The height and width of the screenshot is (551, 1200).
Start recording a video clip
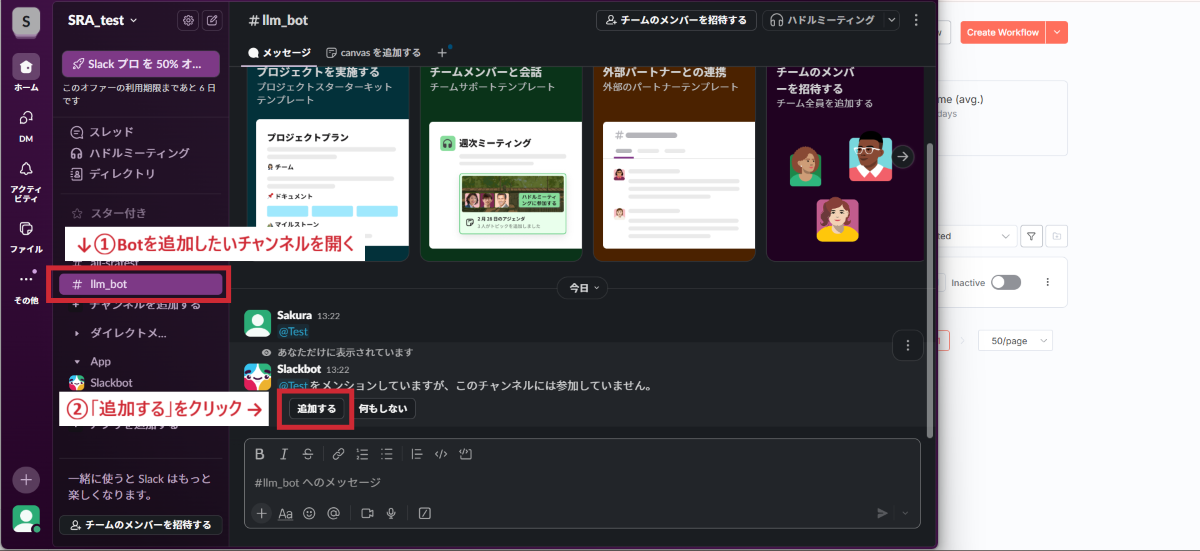click(367, 513)
